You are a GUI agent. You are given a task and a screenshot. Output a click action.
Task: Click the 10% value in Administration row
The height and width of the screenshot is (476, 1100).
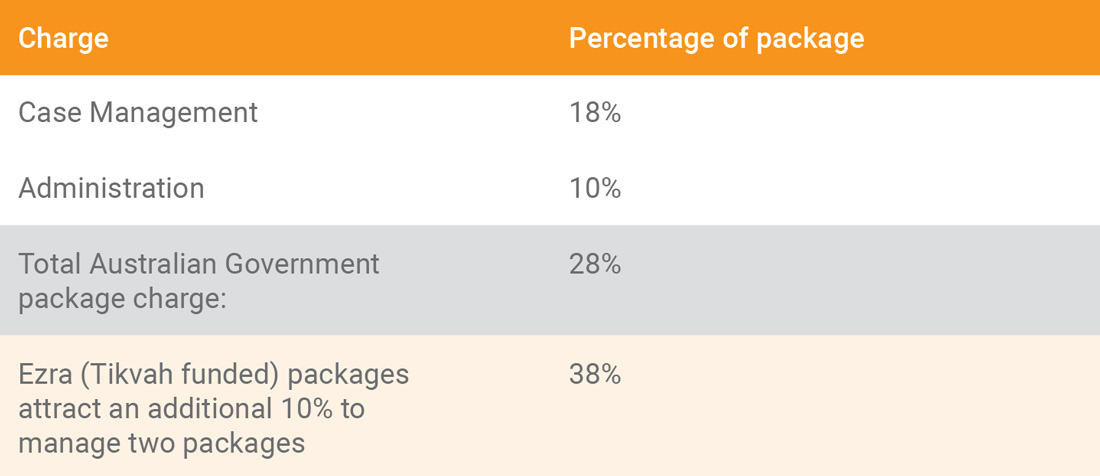pyautogui.click(x=595, y=188)
